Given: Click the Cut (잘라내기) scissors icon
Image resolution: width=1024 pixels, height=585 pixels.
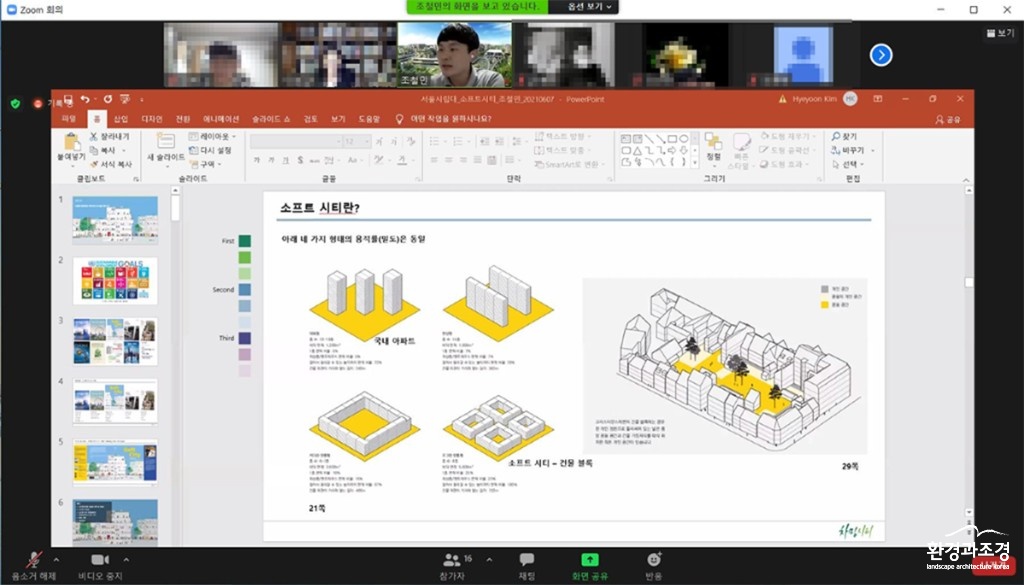Looking at the screenshot, I should [x=93, y=136].
